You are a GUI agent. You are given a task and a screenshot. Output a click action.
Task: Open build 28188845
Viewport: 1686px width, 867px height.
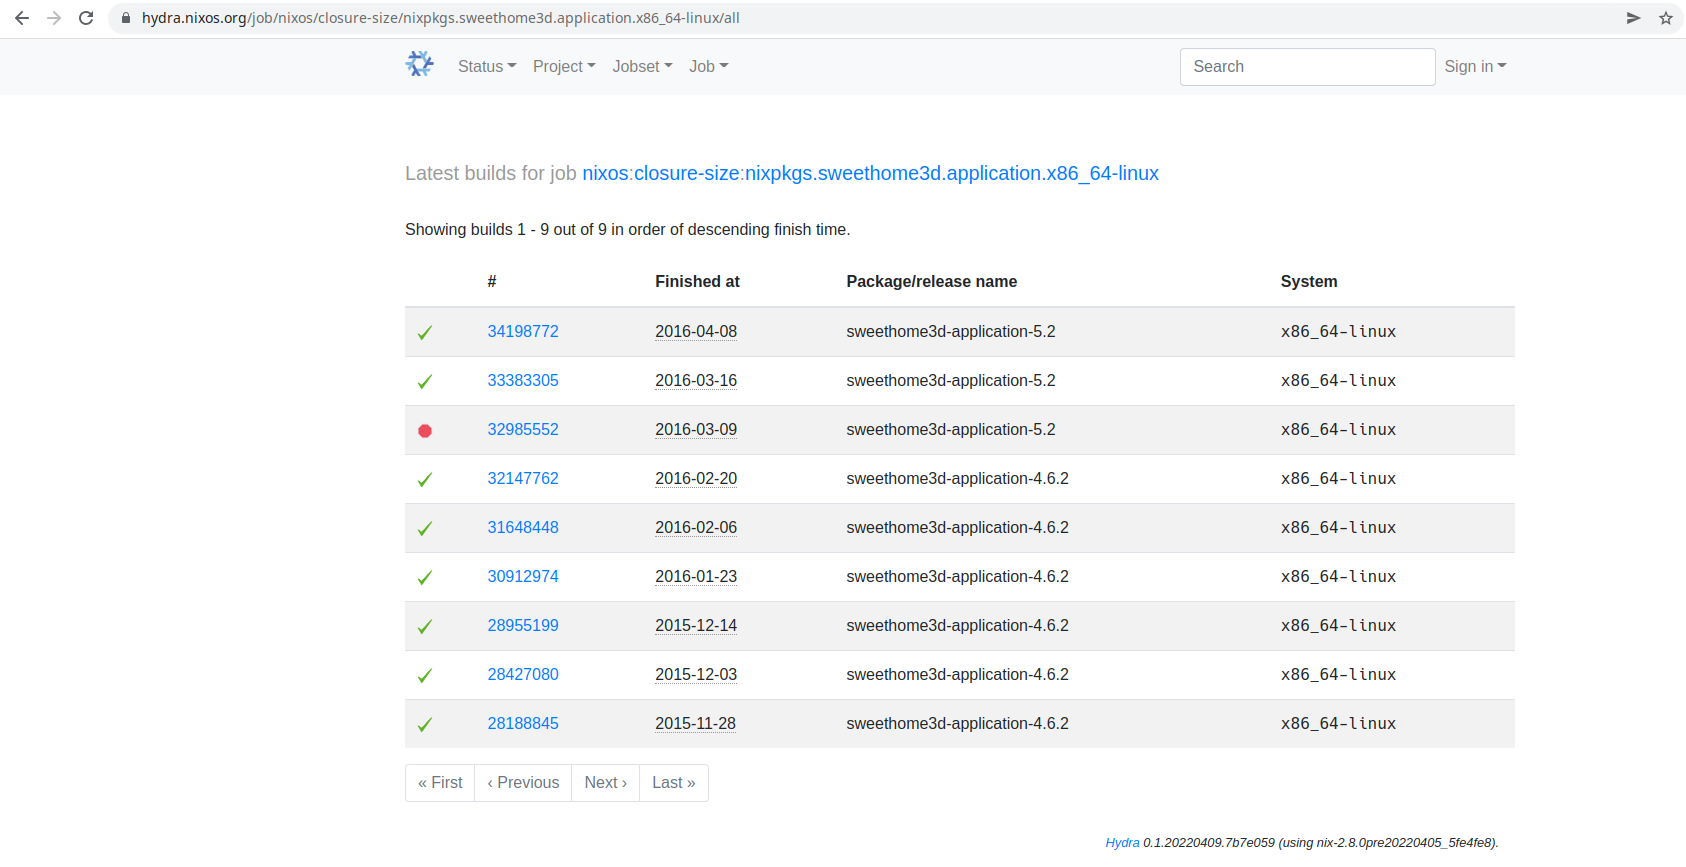[523, 723]
